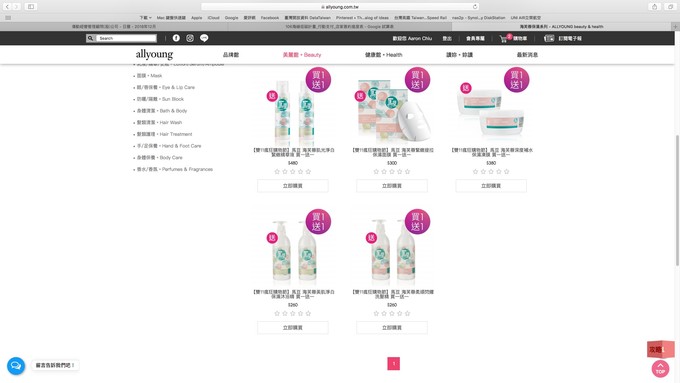Open the Health navigation menu

pyautogui.click(x=383, y=55)
